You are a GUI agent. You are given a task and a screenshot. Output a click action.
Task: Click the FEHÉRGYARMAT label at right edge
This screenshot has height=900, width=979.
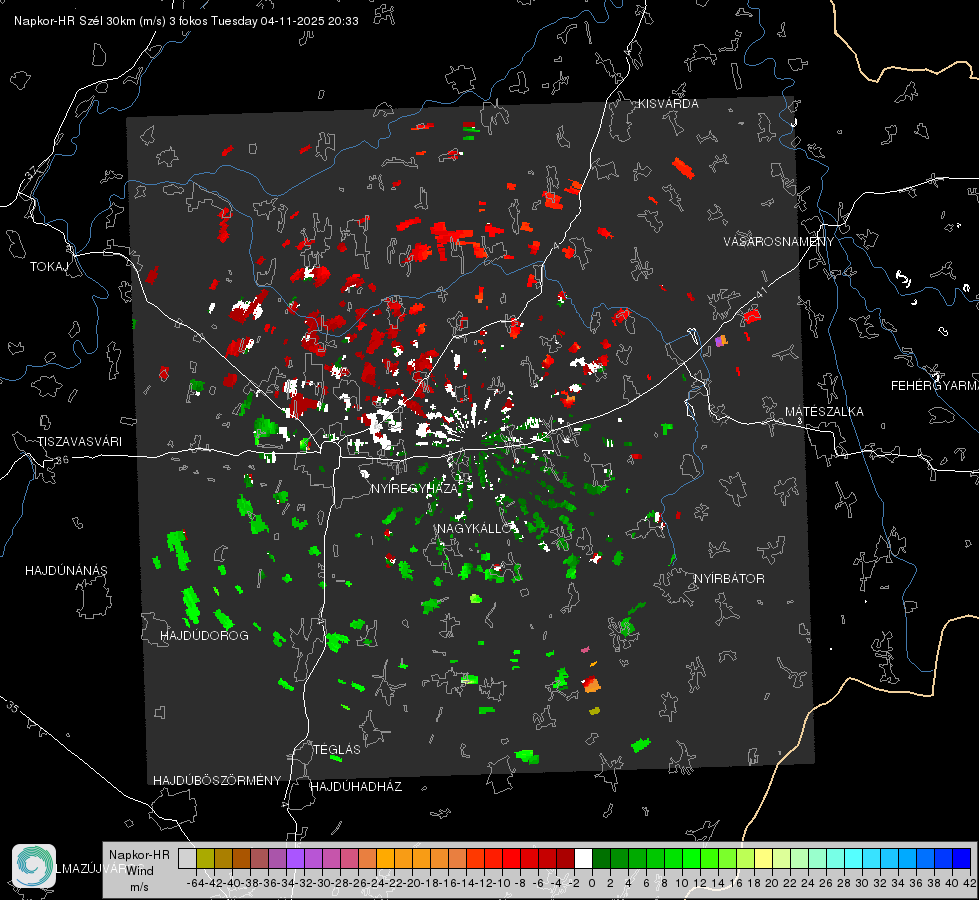tap(935, 386)
